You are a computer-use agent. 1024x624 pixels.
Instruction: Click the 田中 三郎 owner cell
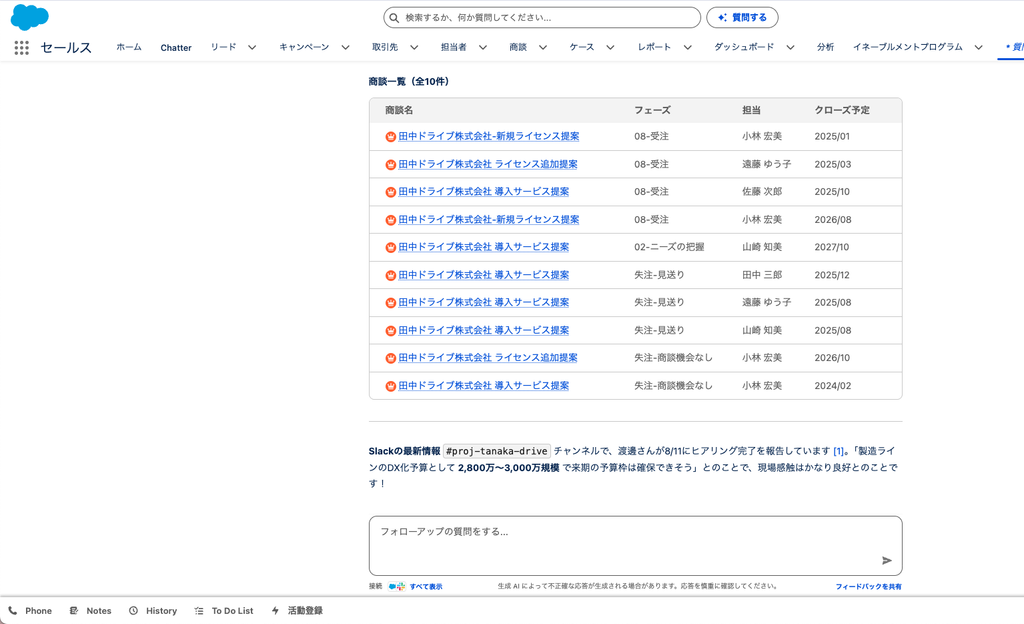click(761, 275)
